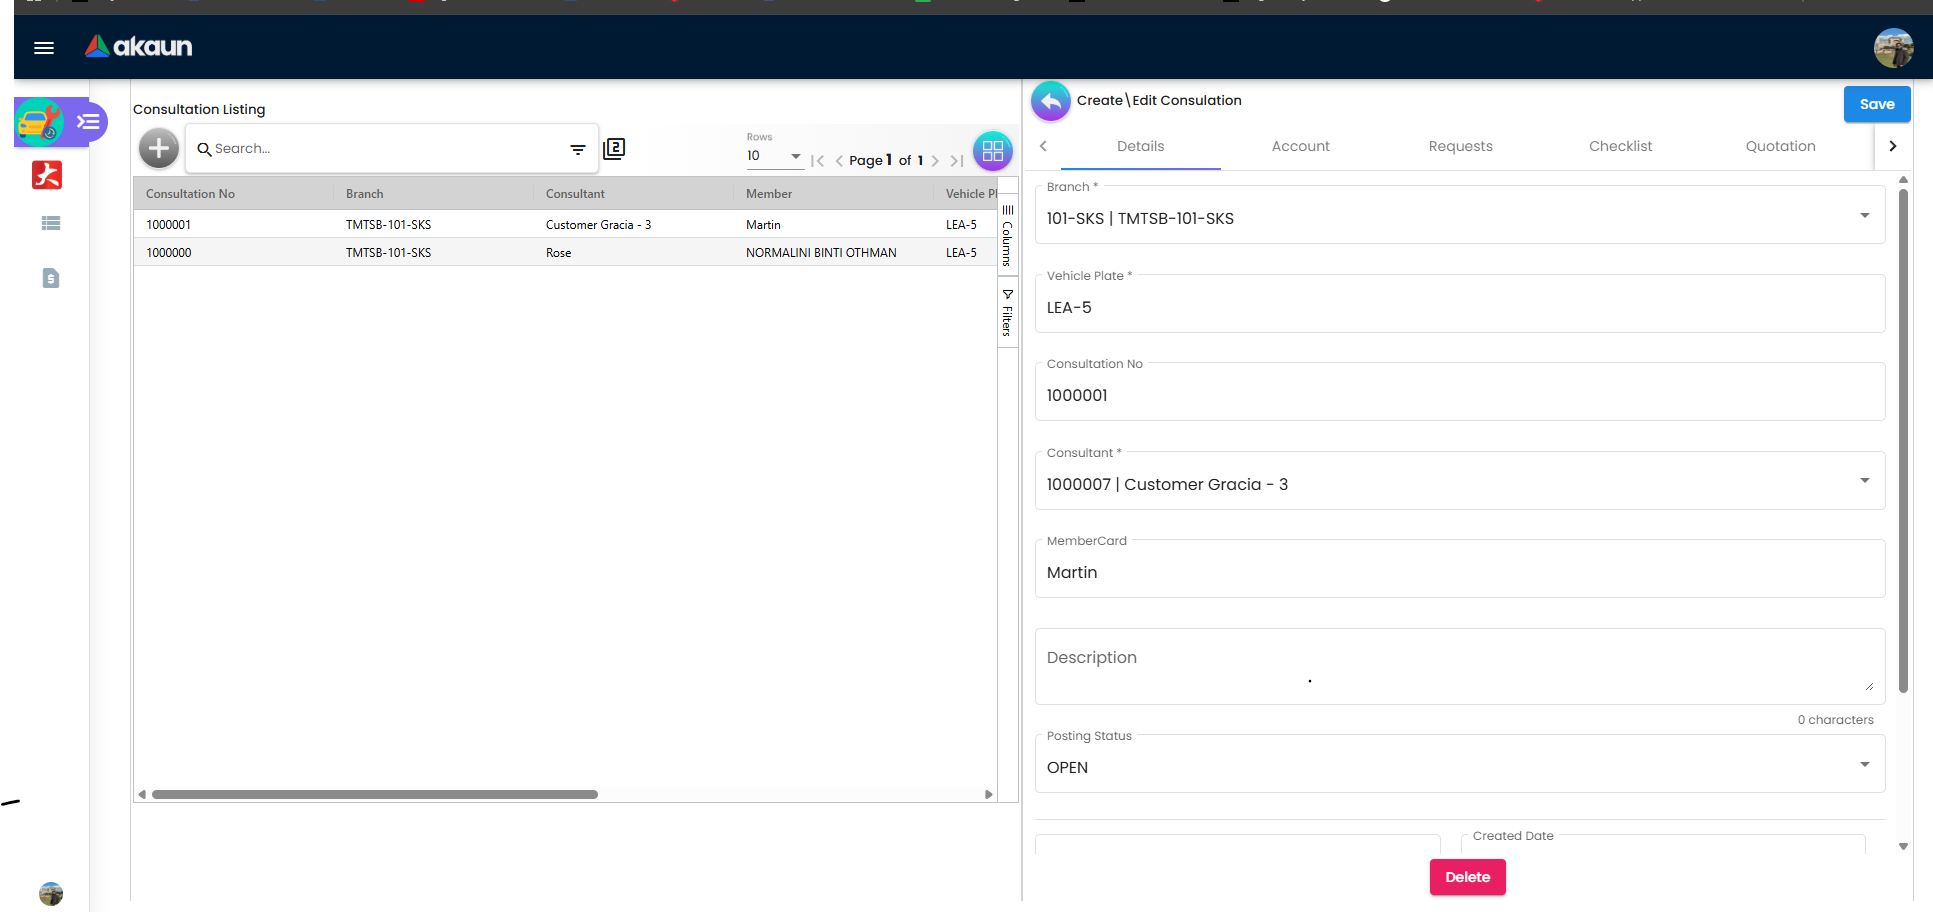The image size is (1933, 912).
Task: Click the akaun logo
Action: point(138,46)
